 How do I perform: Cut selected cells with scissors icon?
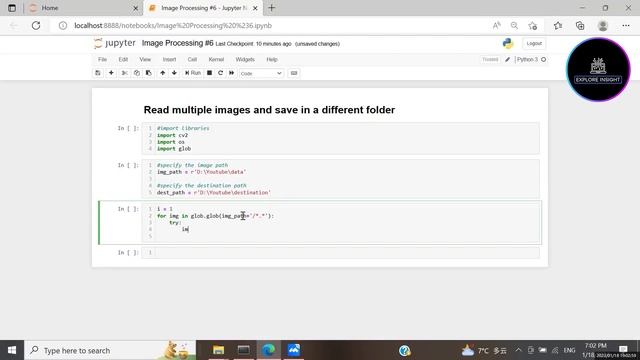coord(124,73)
